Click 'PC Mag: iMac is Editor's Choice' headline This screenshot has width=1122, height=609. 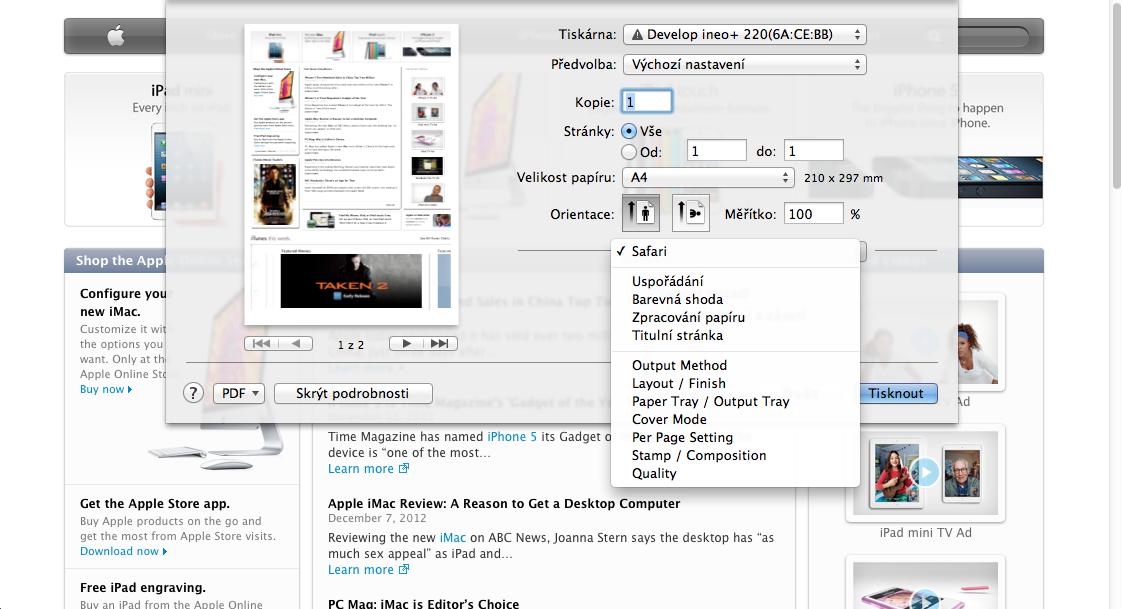point(424,603)
